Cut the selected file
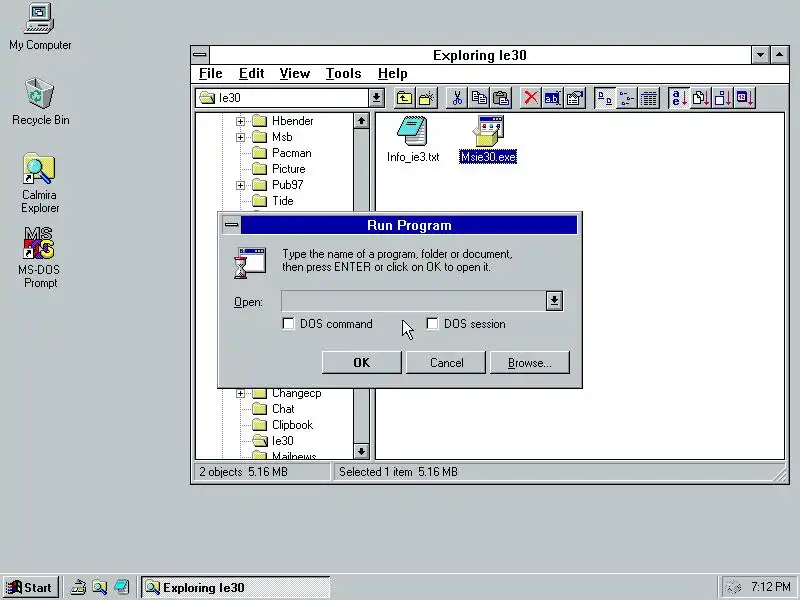Image resolution: width=800 pixels, height=600 pixels. (457, 97)
